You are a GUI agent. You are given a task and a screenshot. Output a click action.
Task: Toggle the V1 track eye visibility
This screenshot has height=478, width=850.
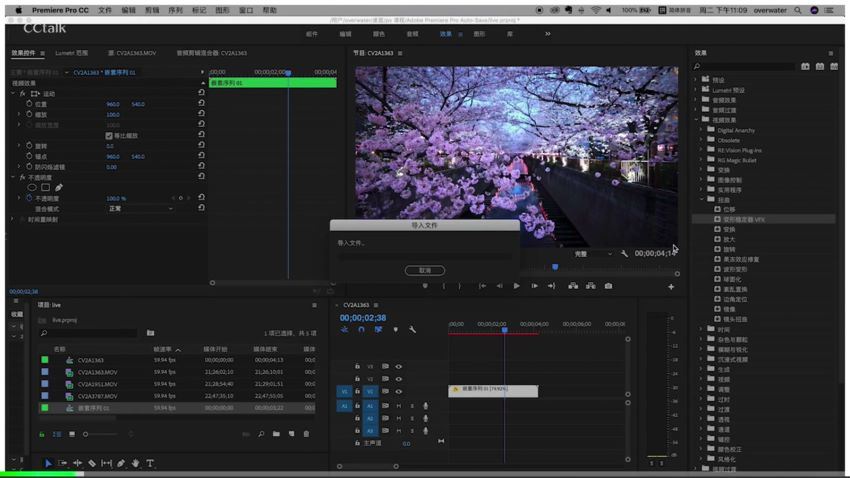click(x=398, y=391)
